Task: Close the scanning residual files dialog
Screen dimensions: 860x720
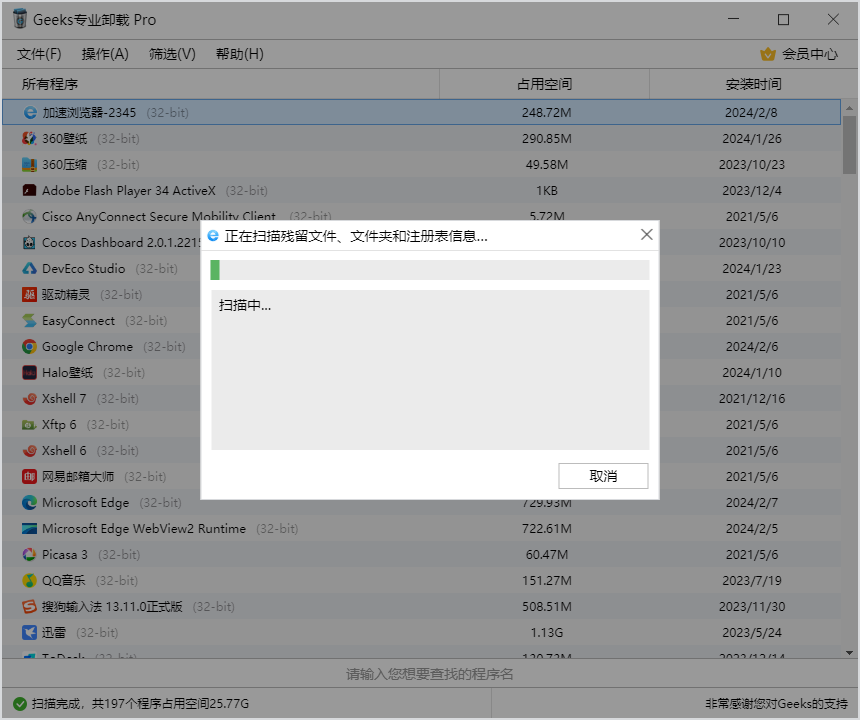Action: point(646,235)
